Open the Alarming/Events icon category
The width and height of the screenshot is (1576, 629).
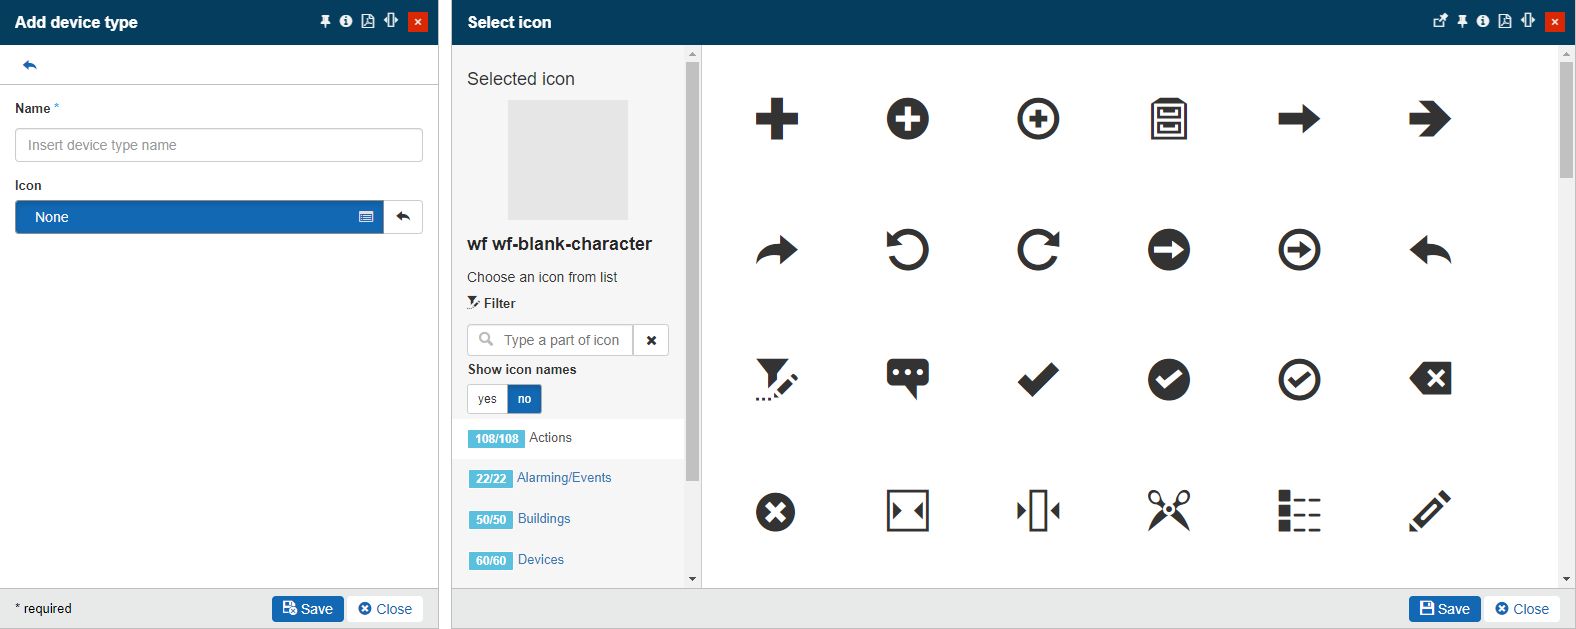coord(563,478)
